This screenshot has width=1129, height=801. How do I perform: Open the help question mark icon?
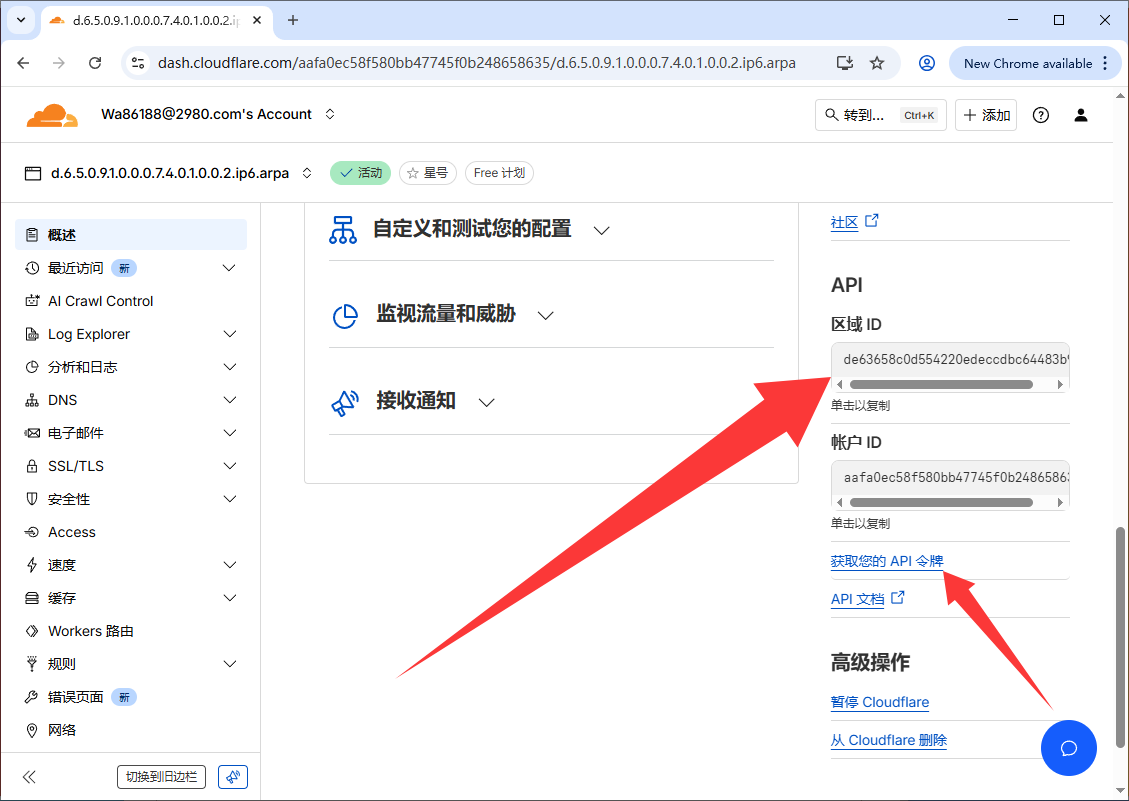(1041, 115)
